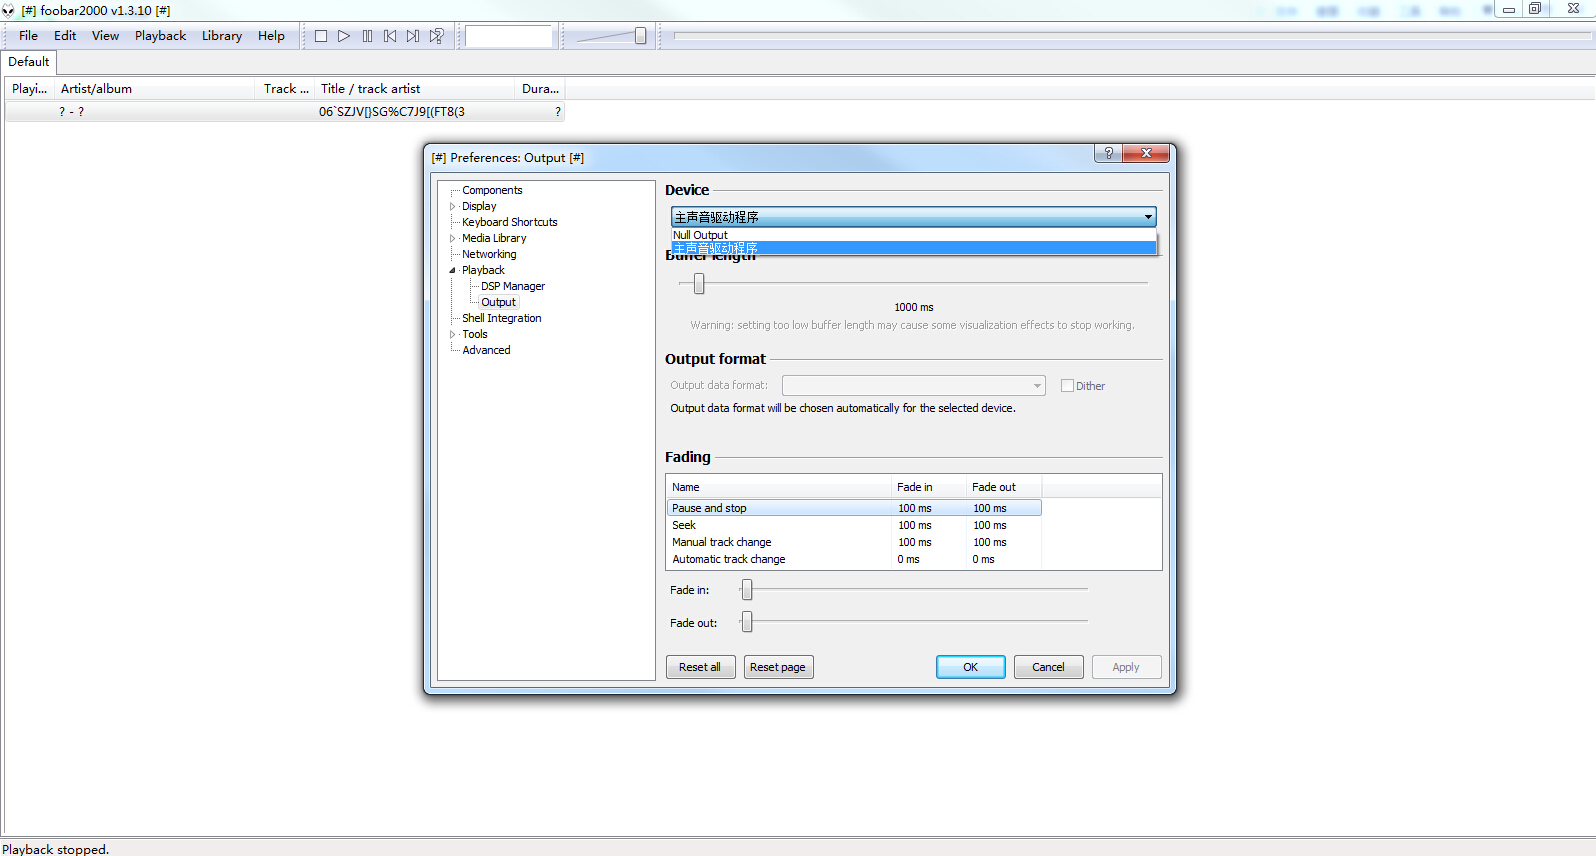Expand the Display tree node

click(452, 207)
